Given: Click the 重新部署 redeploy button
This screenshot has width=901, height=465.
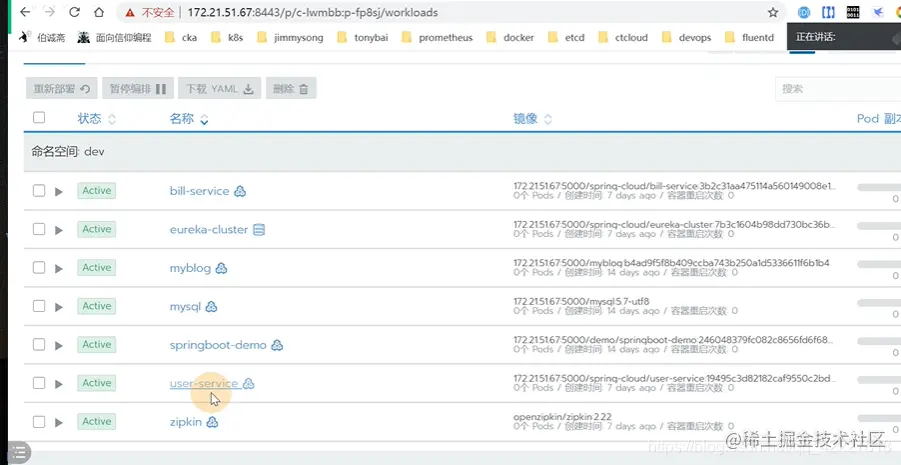Looking at the screenshot, I should [61, 89].
